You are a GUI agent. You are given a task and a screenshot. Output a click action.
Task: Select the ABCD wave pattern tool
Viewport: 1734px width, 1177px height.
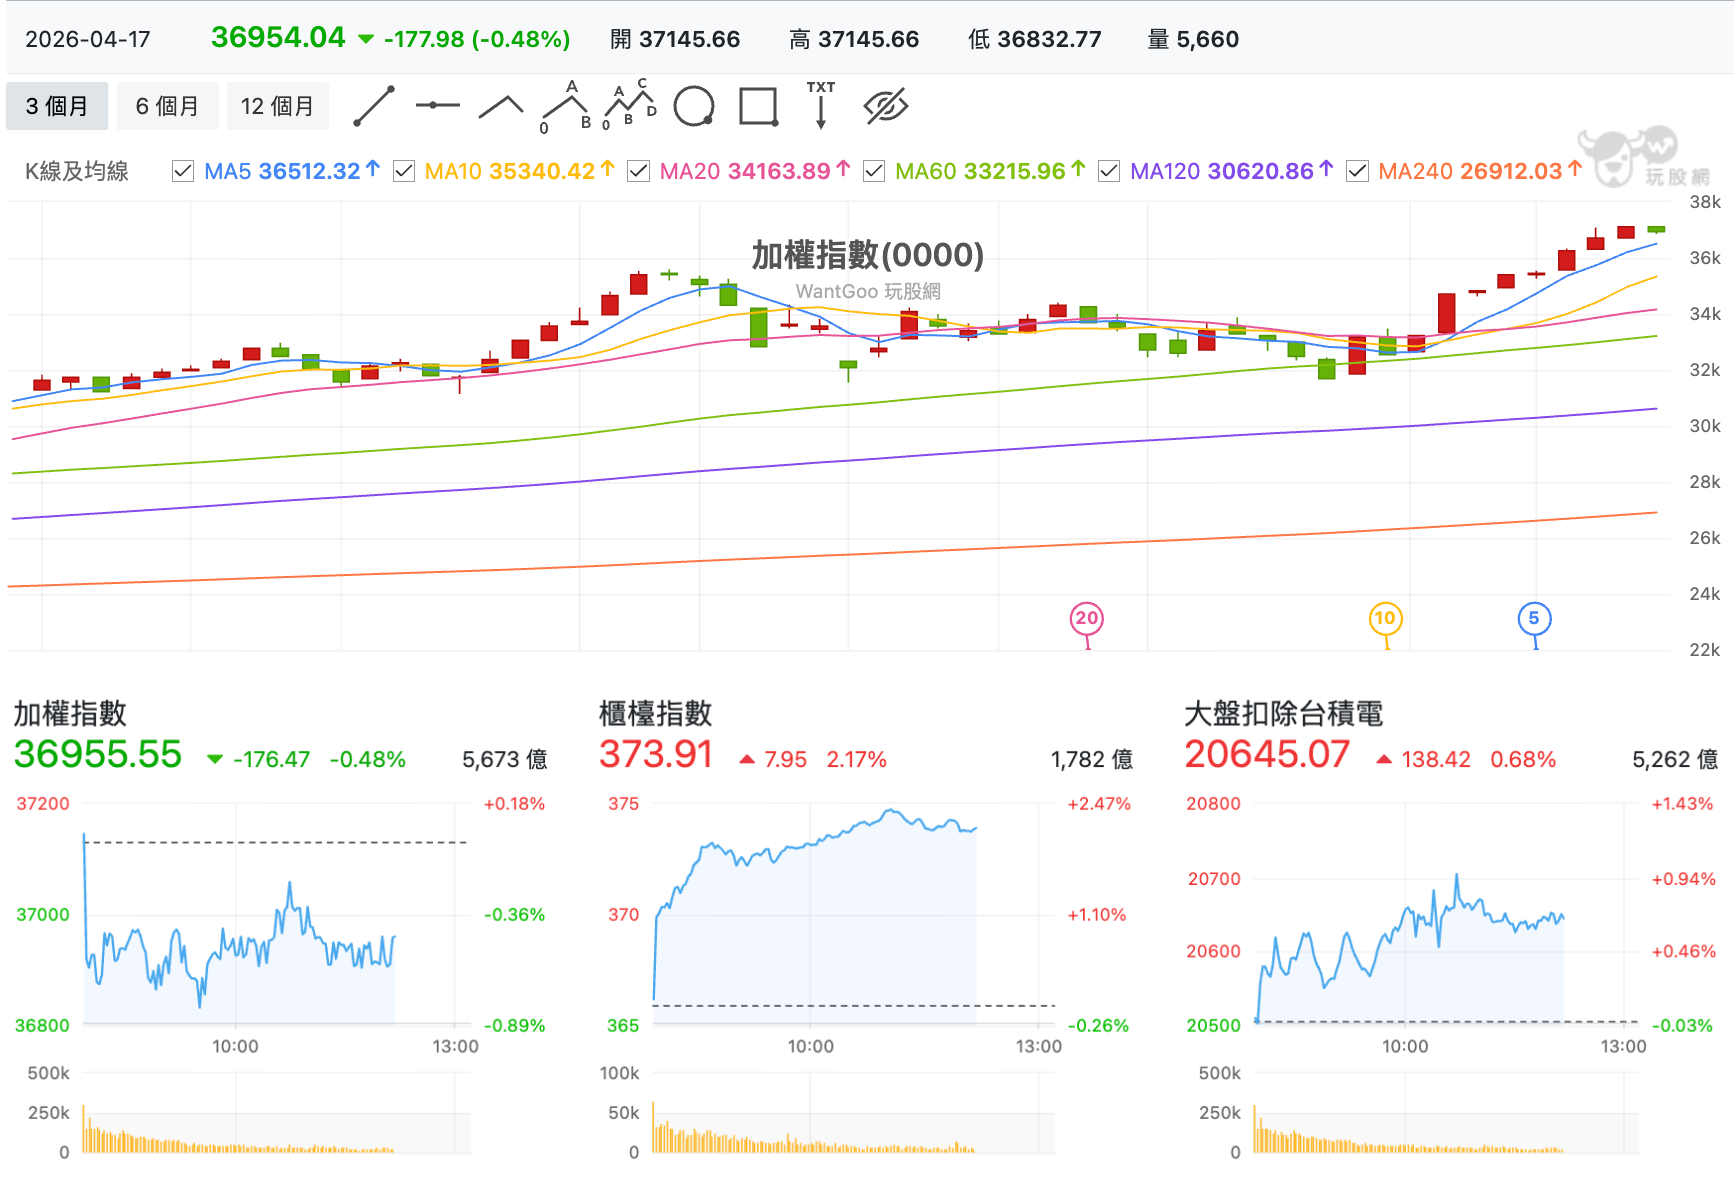point(629,105)
